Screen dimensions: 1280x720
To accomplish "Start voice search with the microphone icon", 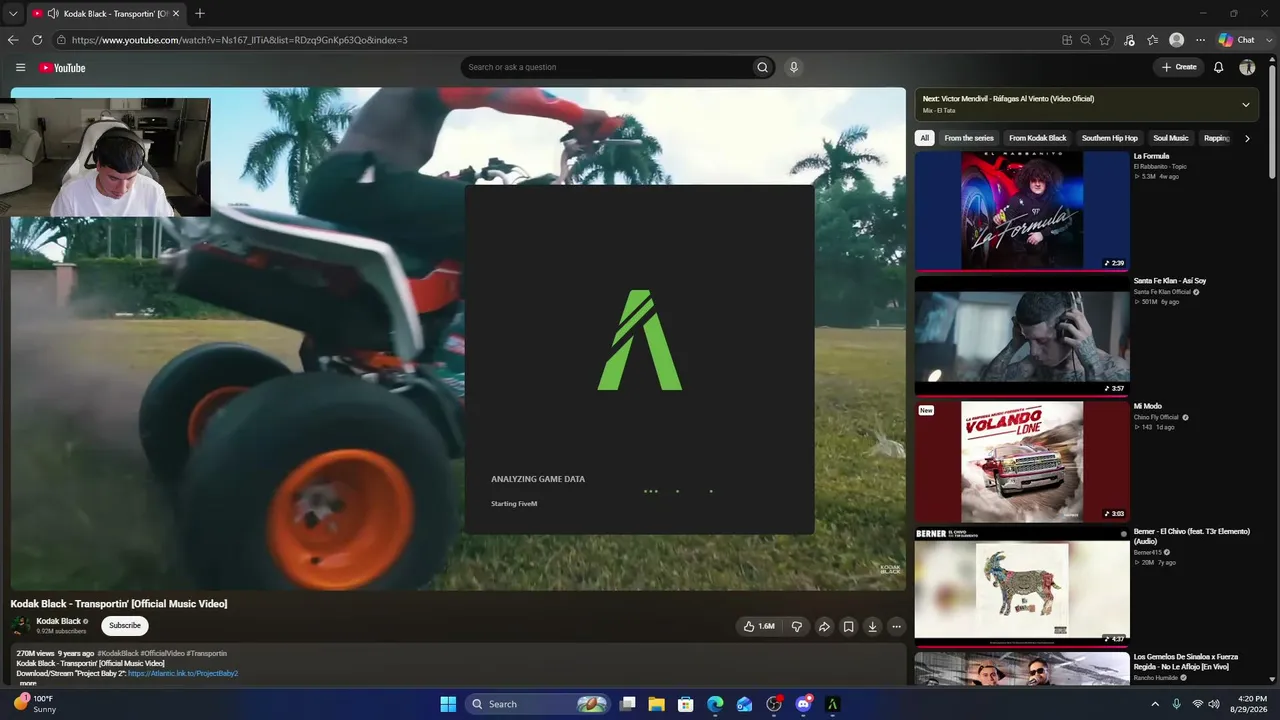I will (794, 67).
